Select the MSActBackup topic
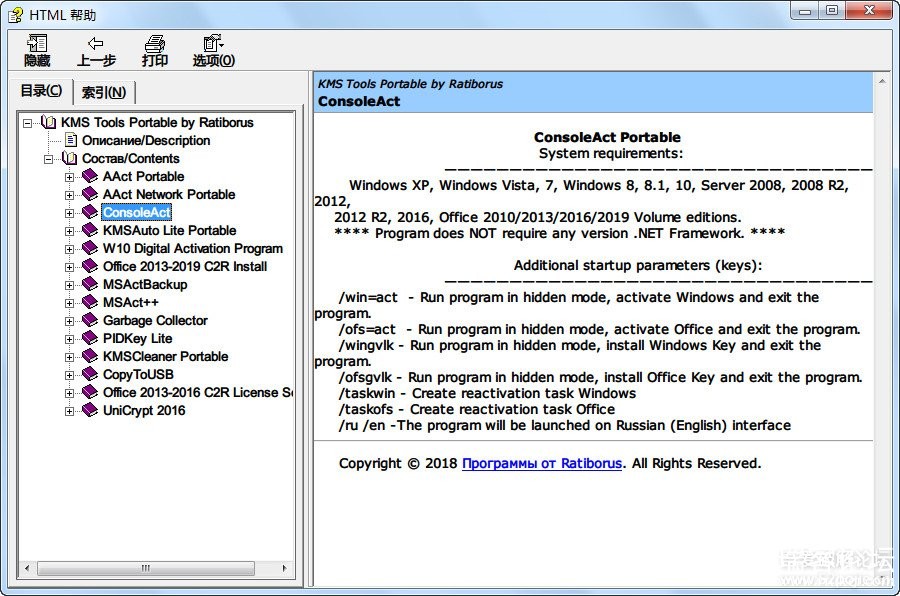 point(145,284)
